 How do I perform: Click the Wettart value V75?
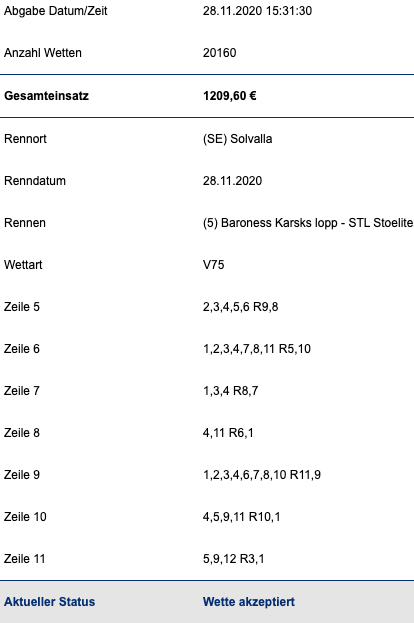(214, 265)
